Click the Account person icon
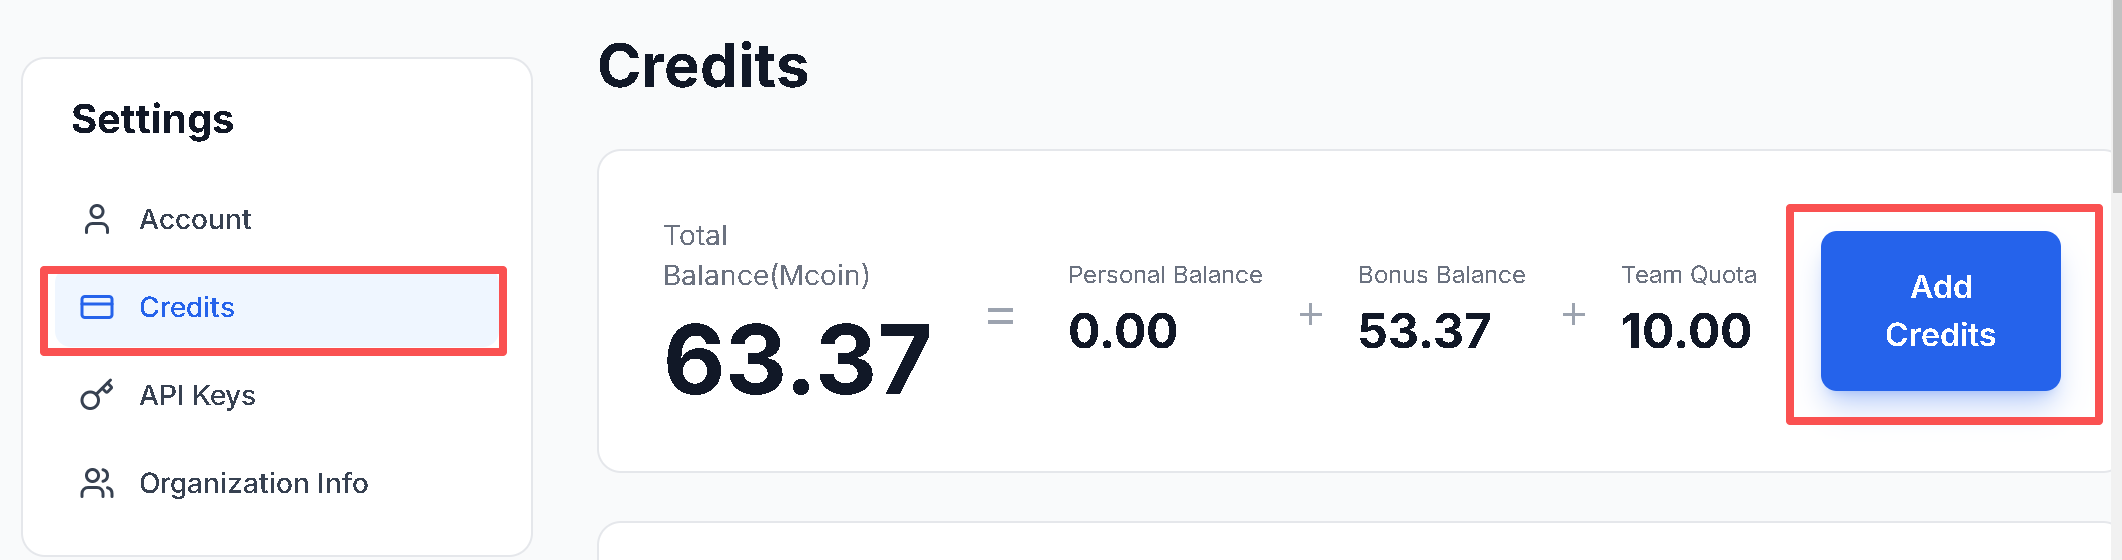This screenshot has width=2122, height=560. (x=97, y=219)
